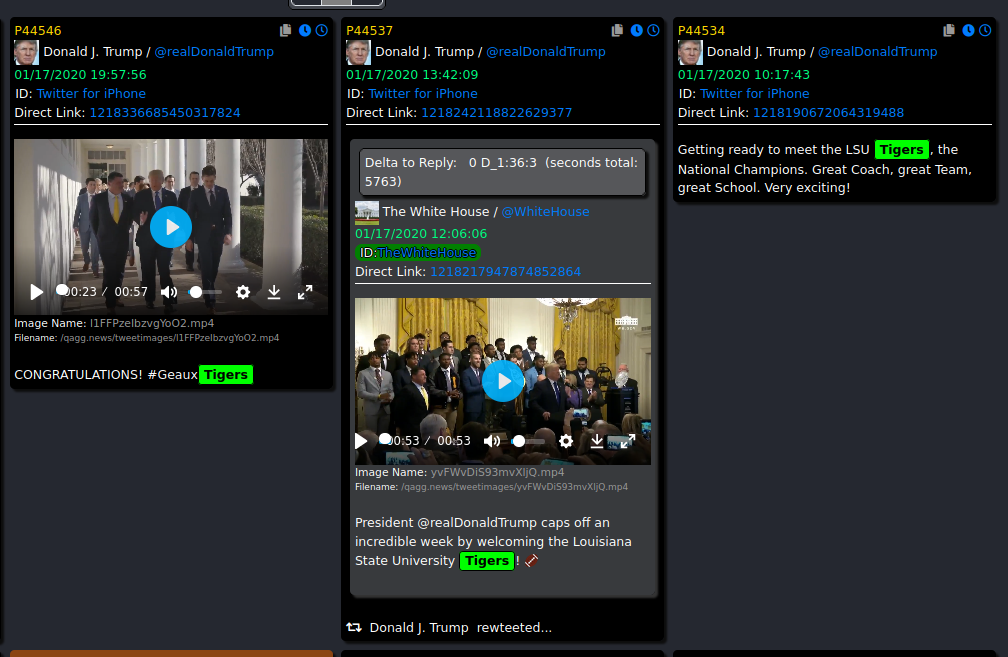The image size is (1008, 657).
Task: Mute the White House video with the speaker icon
Action: (x=492, y=441)
